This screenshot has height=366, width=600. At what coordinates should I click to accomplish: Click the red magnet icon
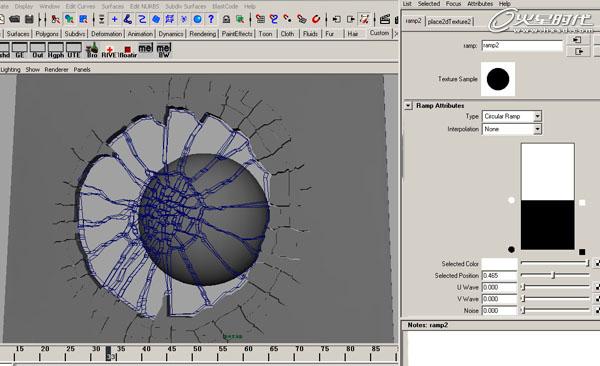(316, 19)
